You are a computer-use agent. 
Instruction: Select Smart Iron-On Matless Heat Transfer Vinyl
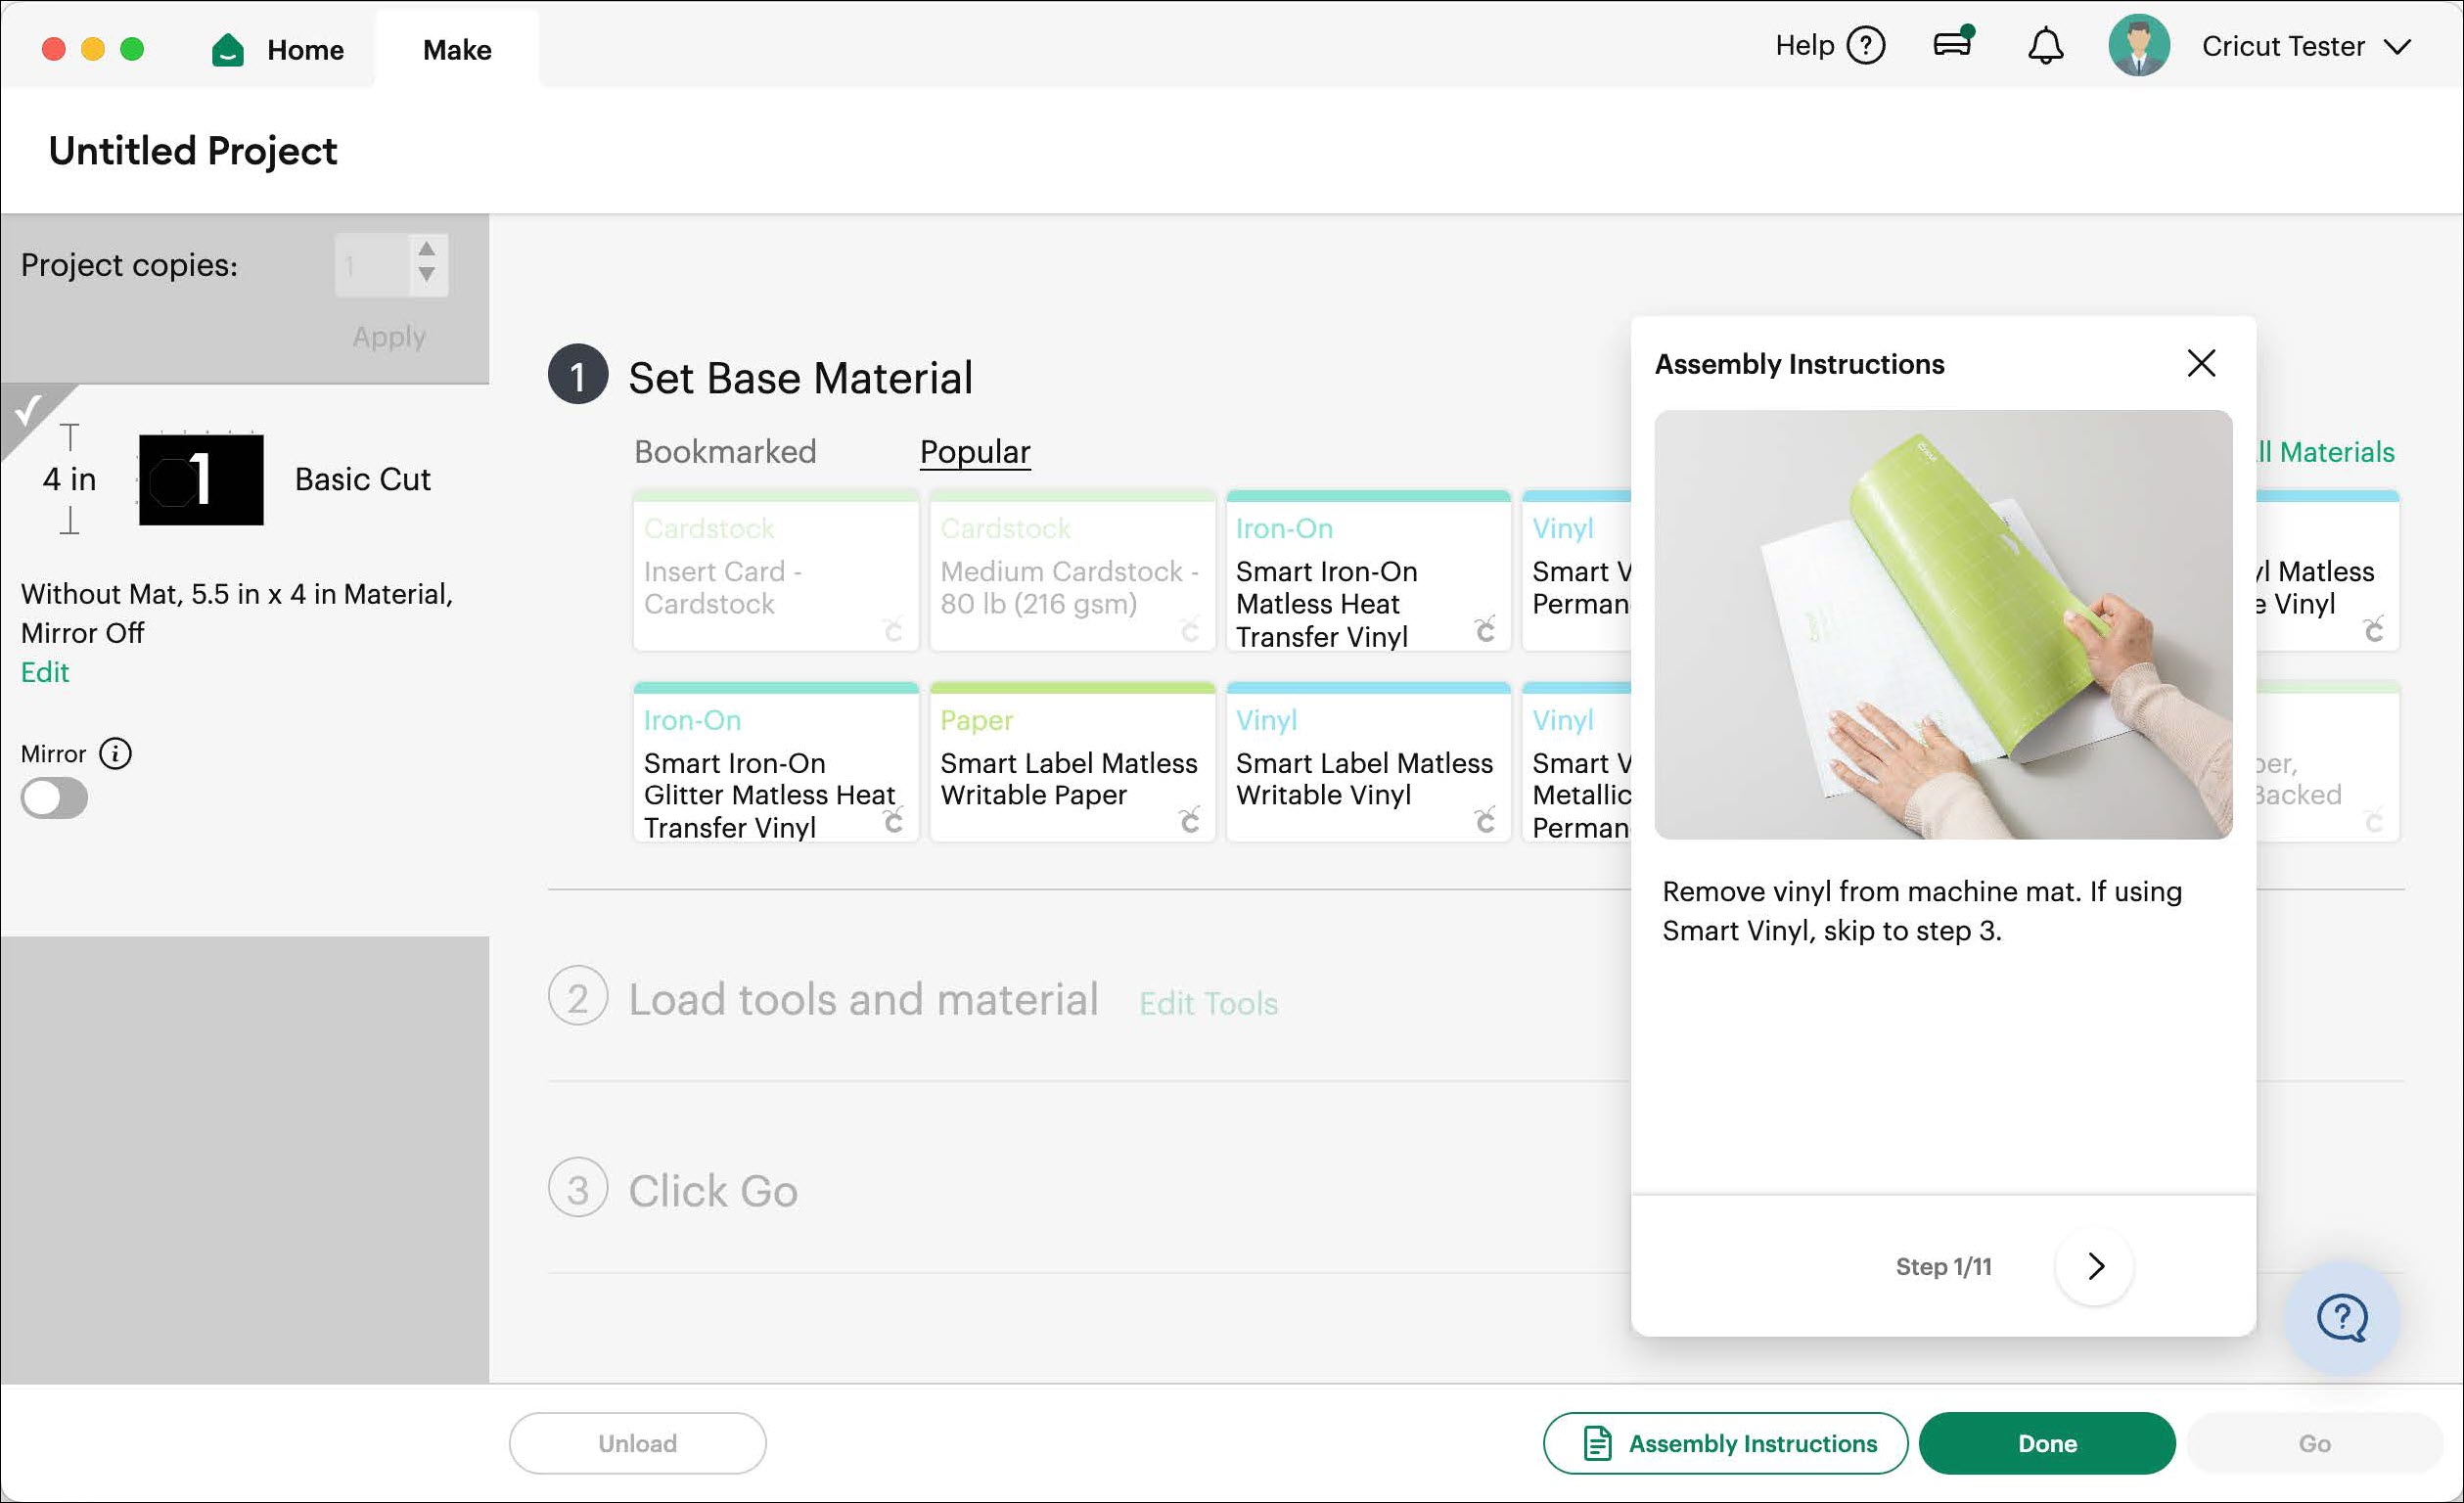click(x=1367, y=572)
